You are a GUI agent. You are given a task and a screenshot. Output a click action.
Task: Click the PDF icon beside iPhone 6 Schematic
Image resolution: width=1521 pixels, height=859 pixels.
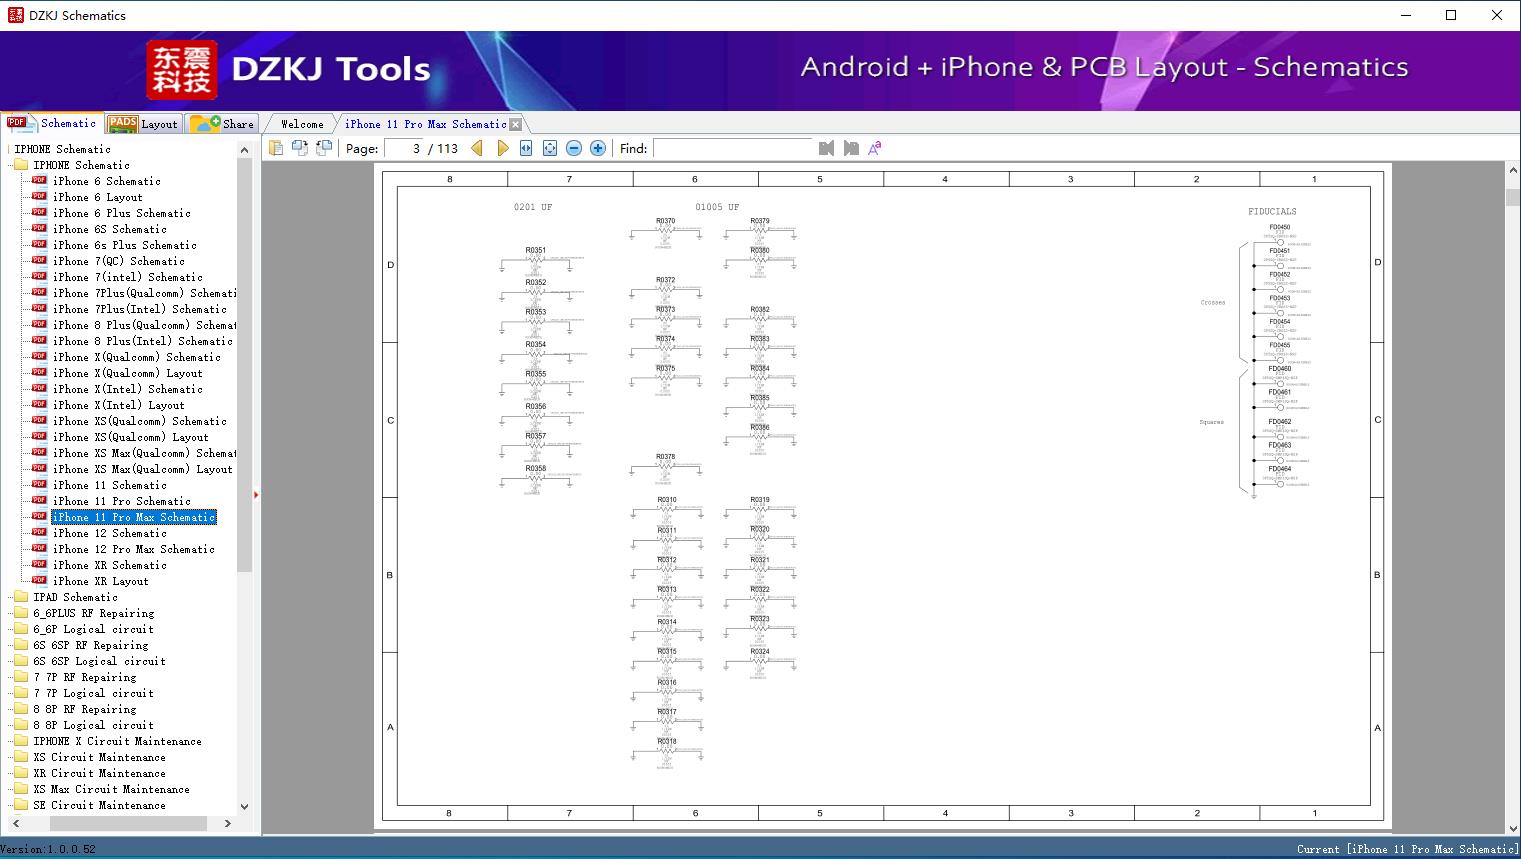39,181
